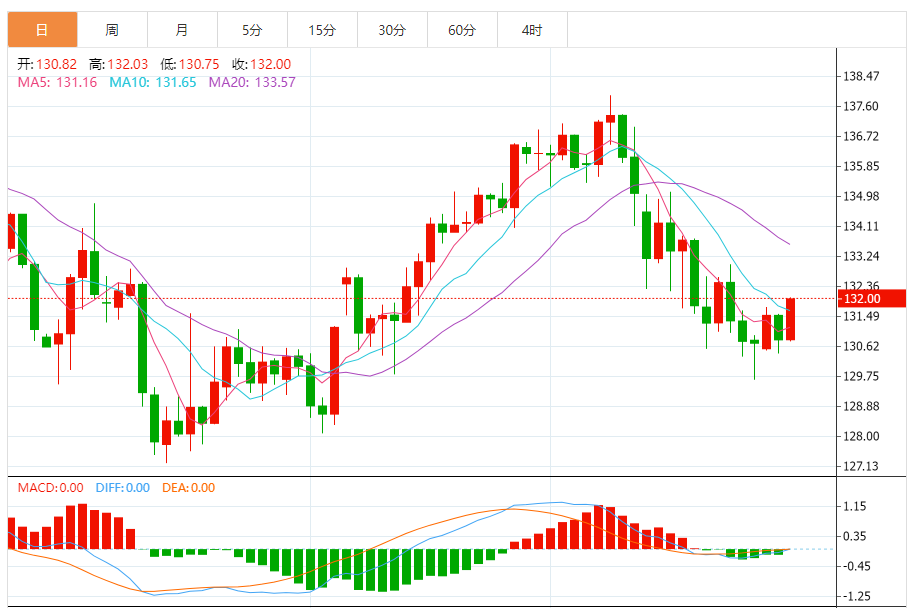
Task: Switch to the 月 monthly tab
Action: point(182,30)
